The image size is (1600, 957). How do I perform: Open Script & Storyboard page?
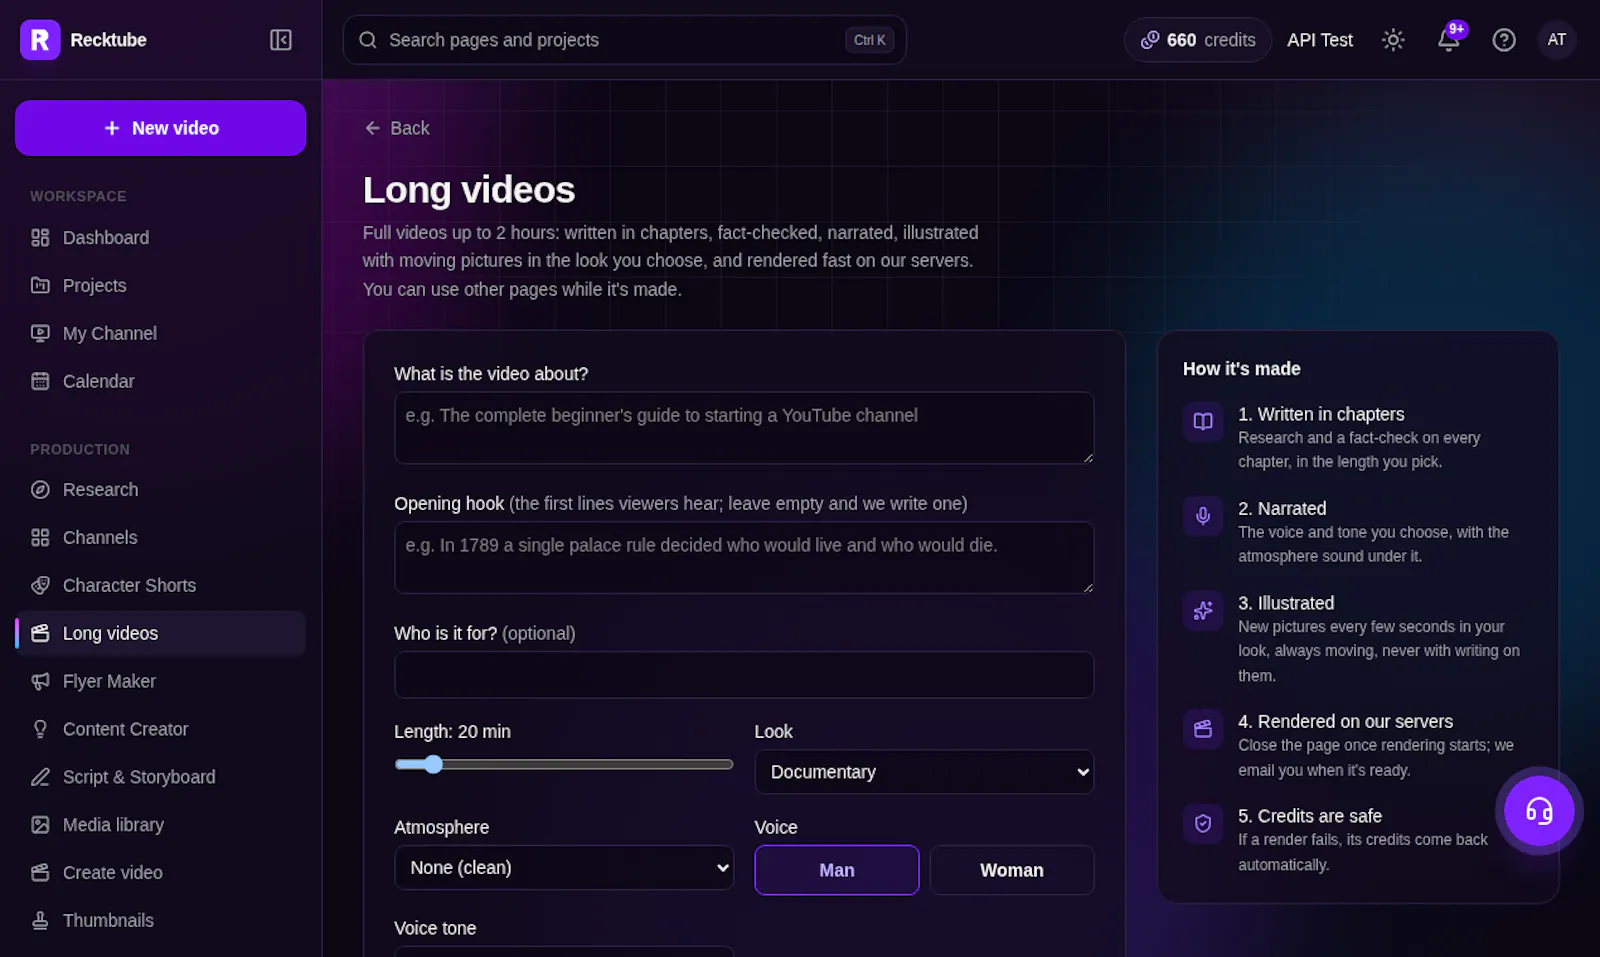160,778
